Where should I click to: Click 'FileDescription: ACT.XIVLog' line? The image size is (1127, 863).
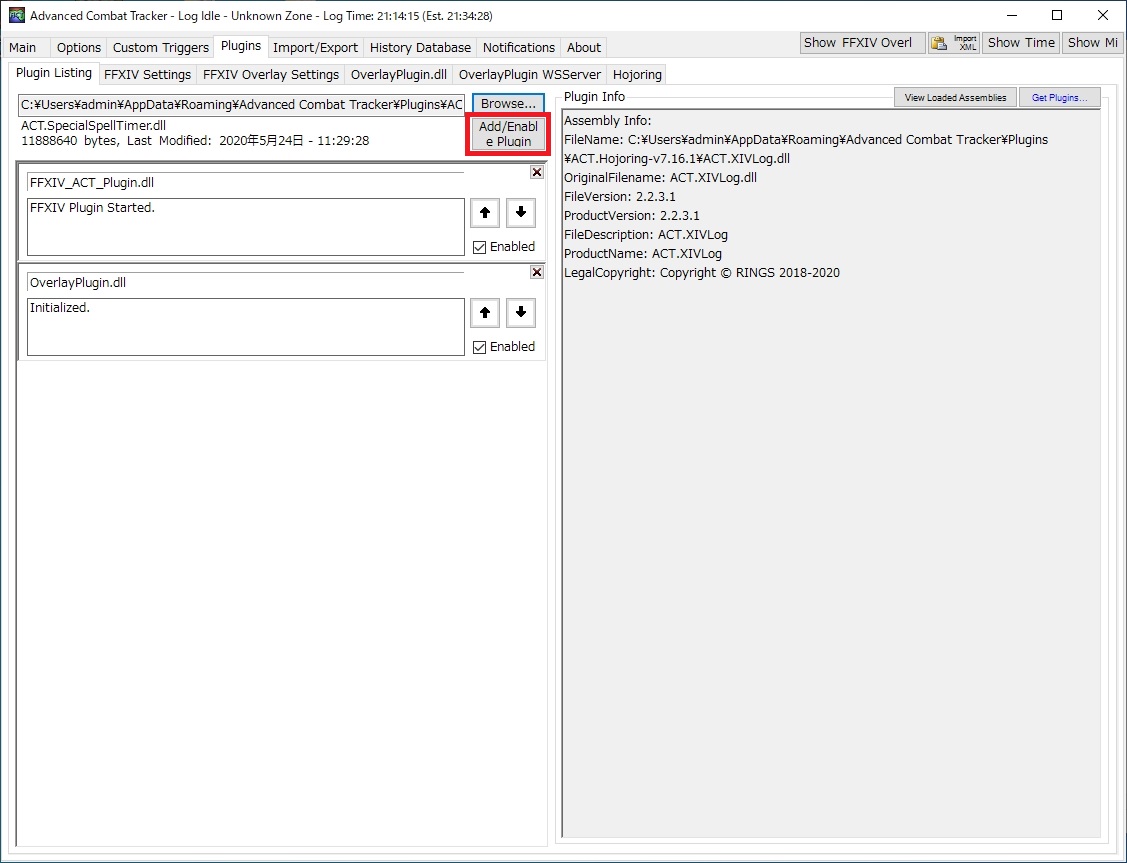[645, 235]
